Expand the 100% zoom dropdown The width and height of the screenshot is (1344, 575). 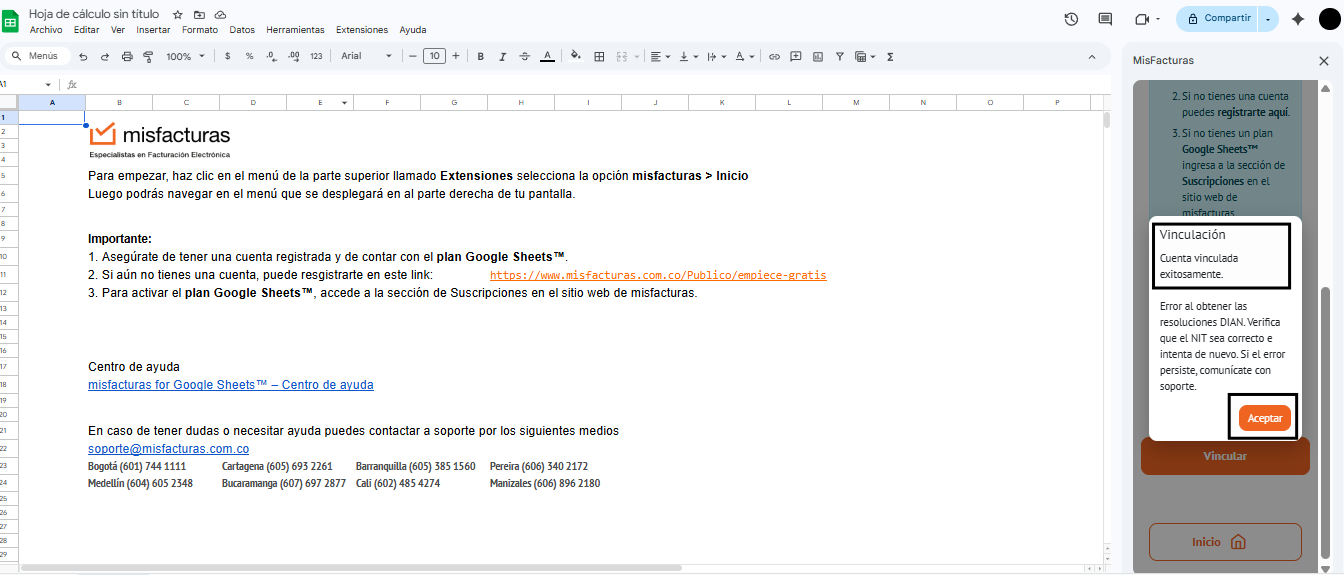[184, 57]
